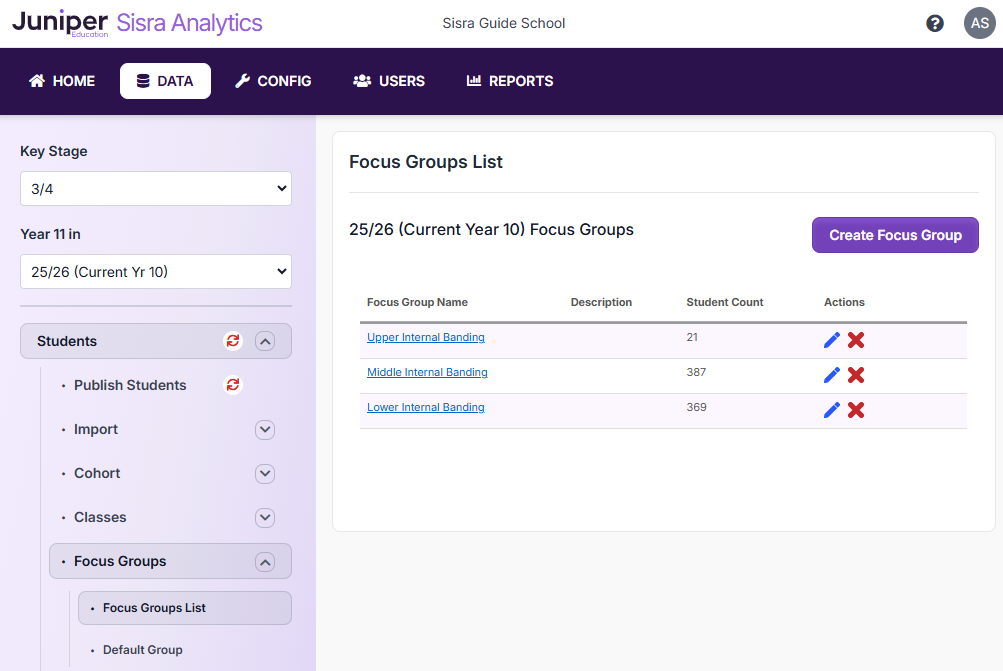Click the Publish Students sync icon
Viewport: 1003px width, 671px height.
tap(233, 385)
